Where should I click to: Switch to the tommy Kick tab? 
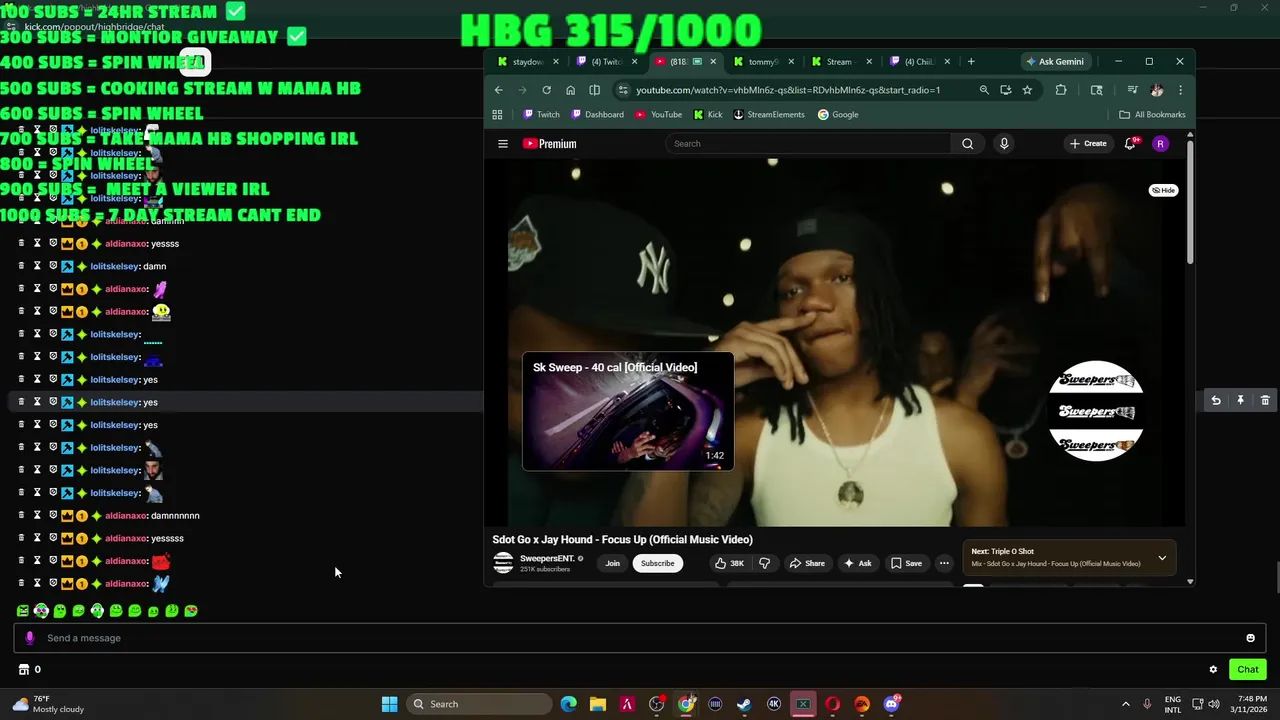pyautogui.click(x=764, y=62)
